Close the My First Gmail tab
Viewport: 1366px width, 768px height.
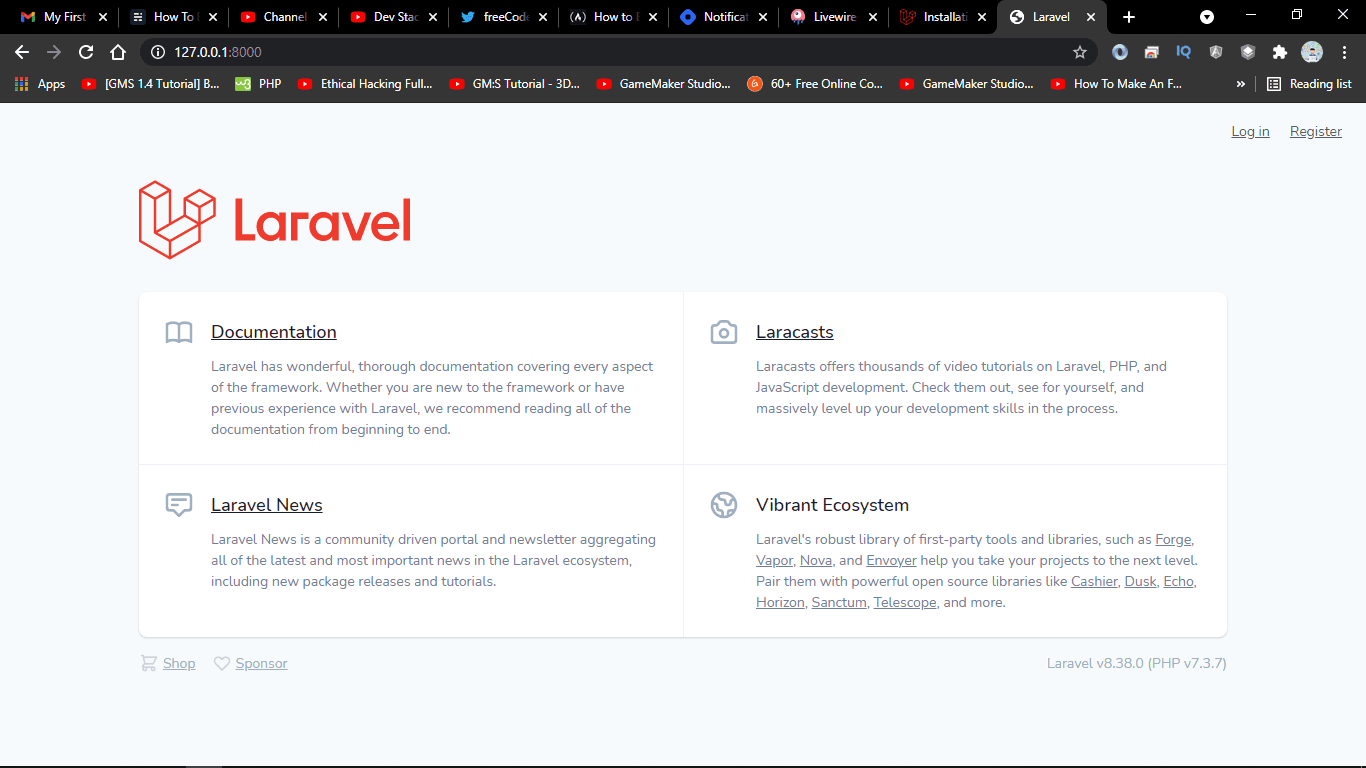click(103, 17)
